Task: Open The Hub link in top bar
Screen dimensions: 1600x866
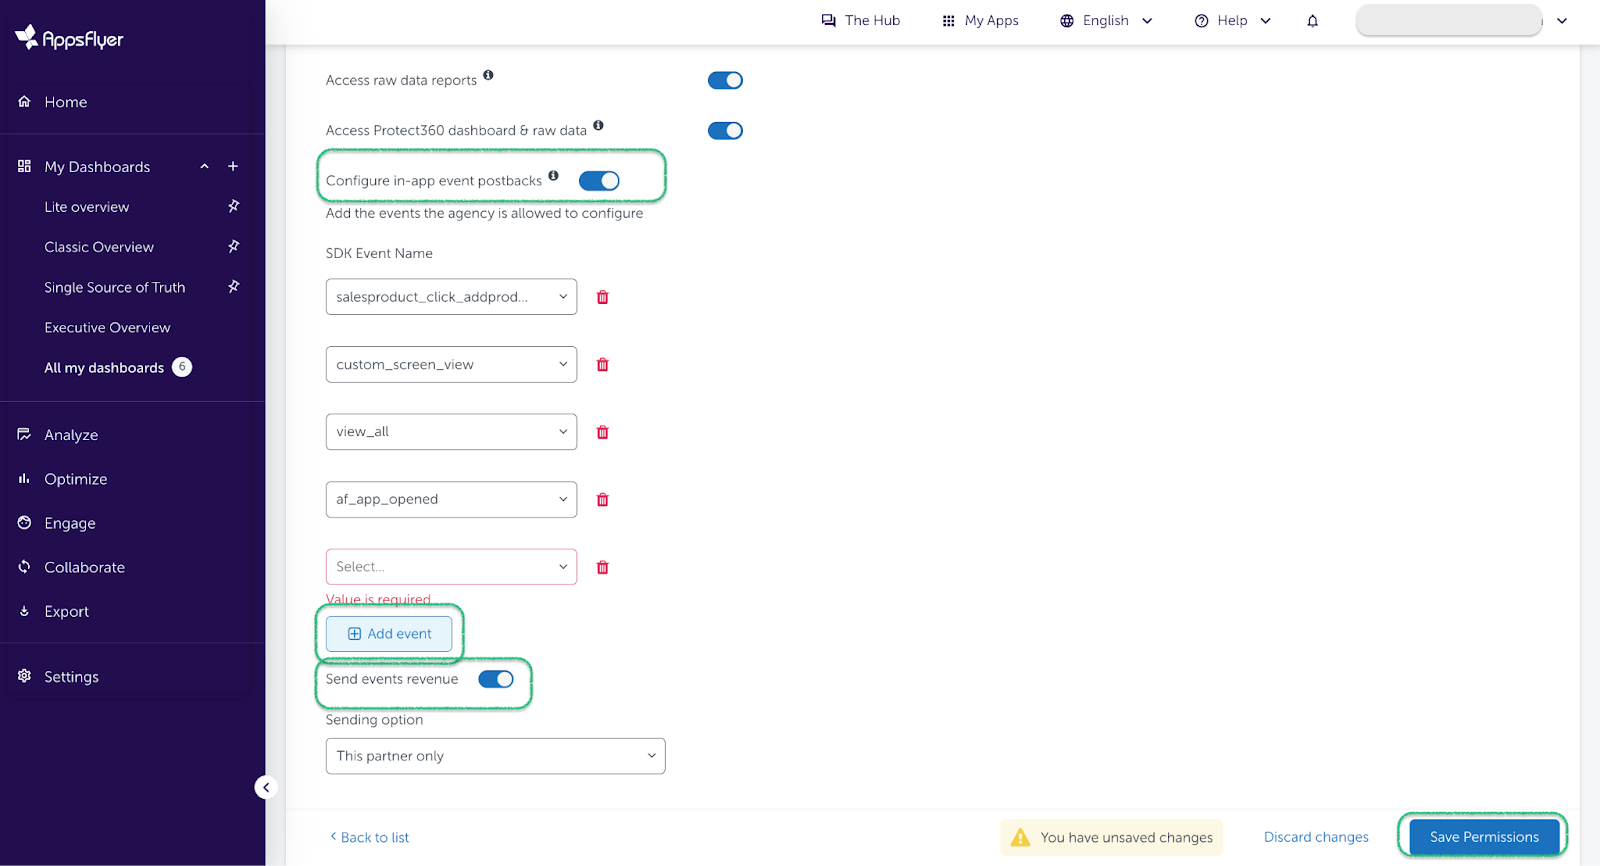Action: point(861,20)
